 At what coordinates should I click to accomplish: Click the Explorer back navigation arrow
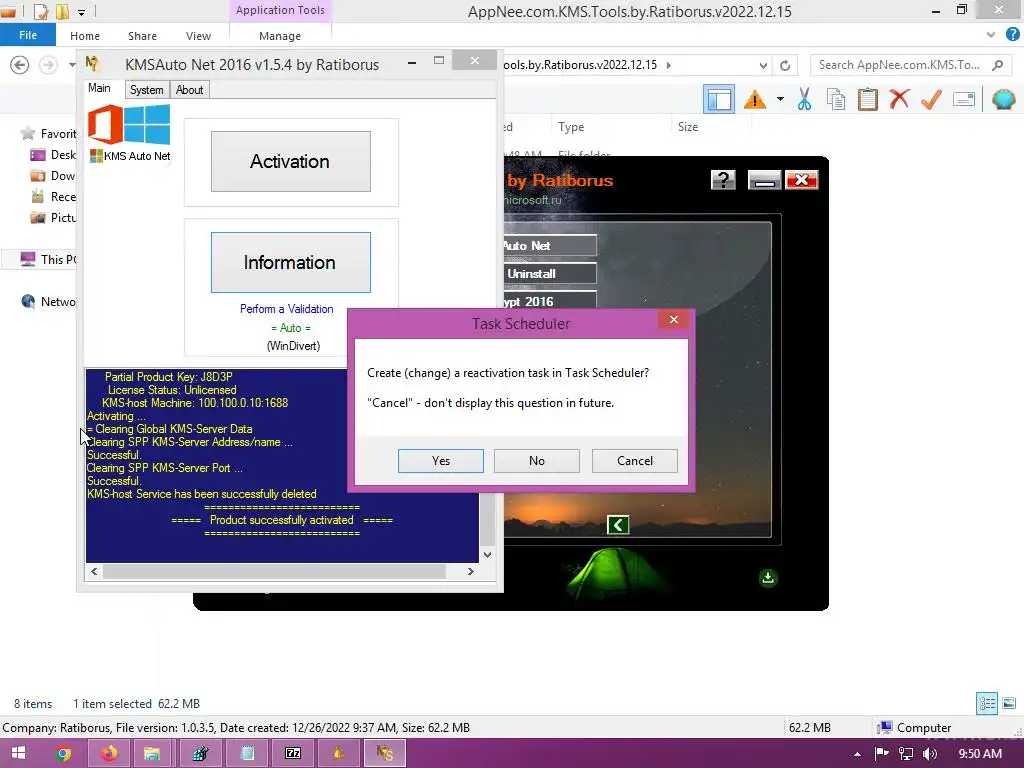pos(20,65)
